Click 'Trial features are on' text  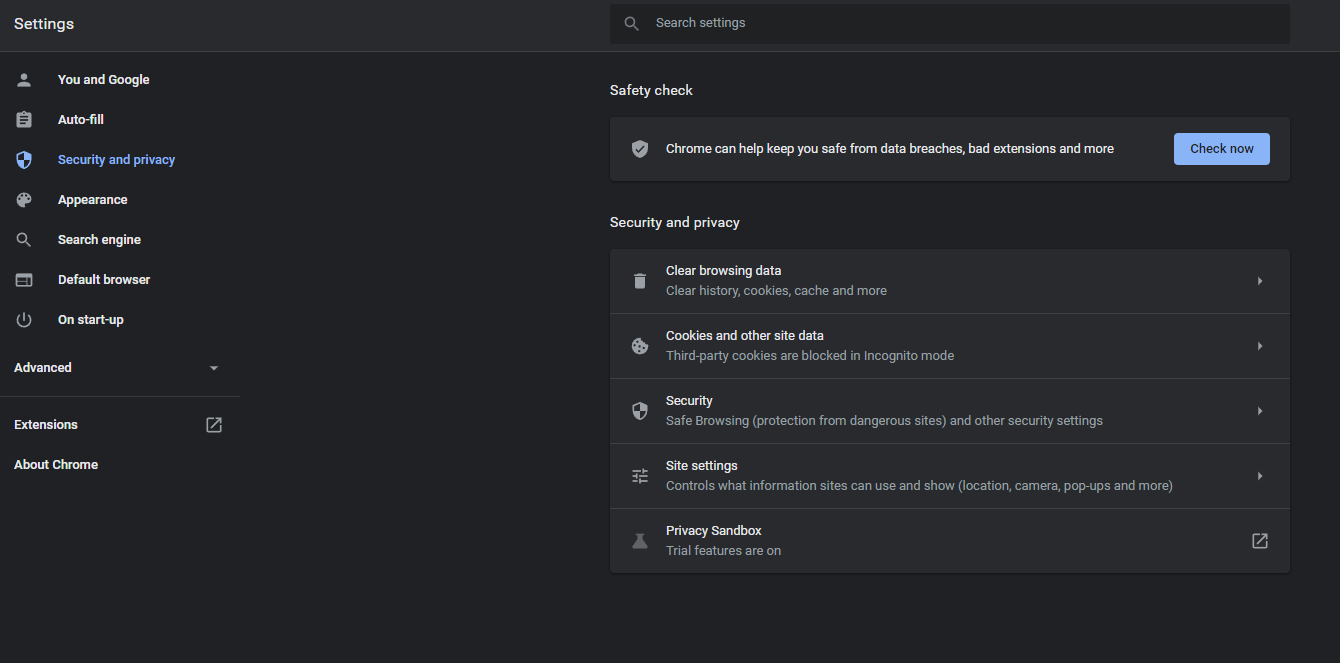click(x=723, y=551)
